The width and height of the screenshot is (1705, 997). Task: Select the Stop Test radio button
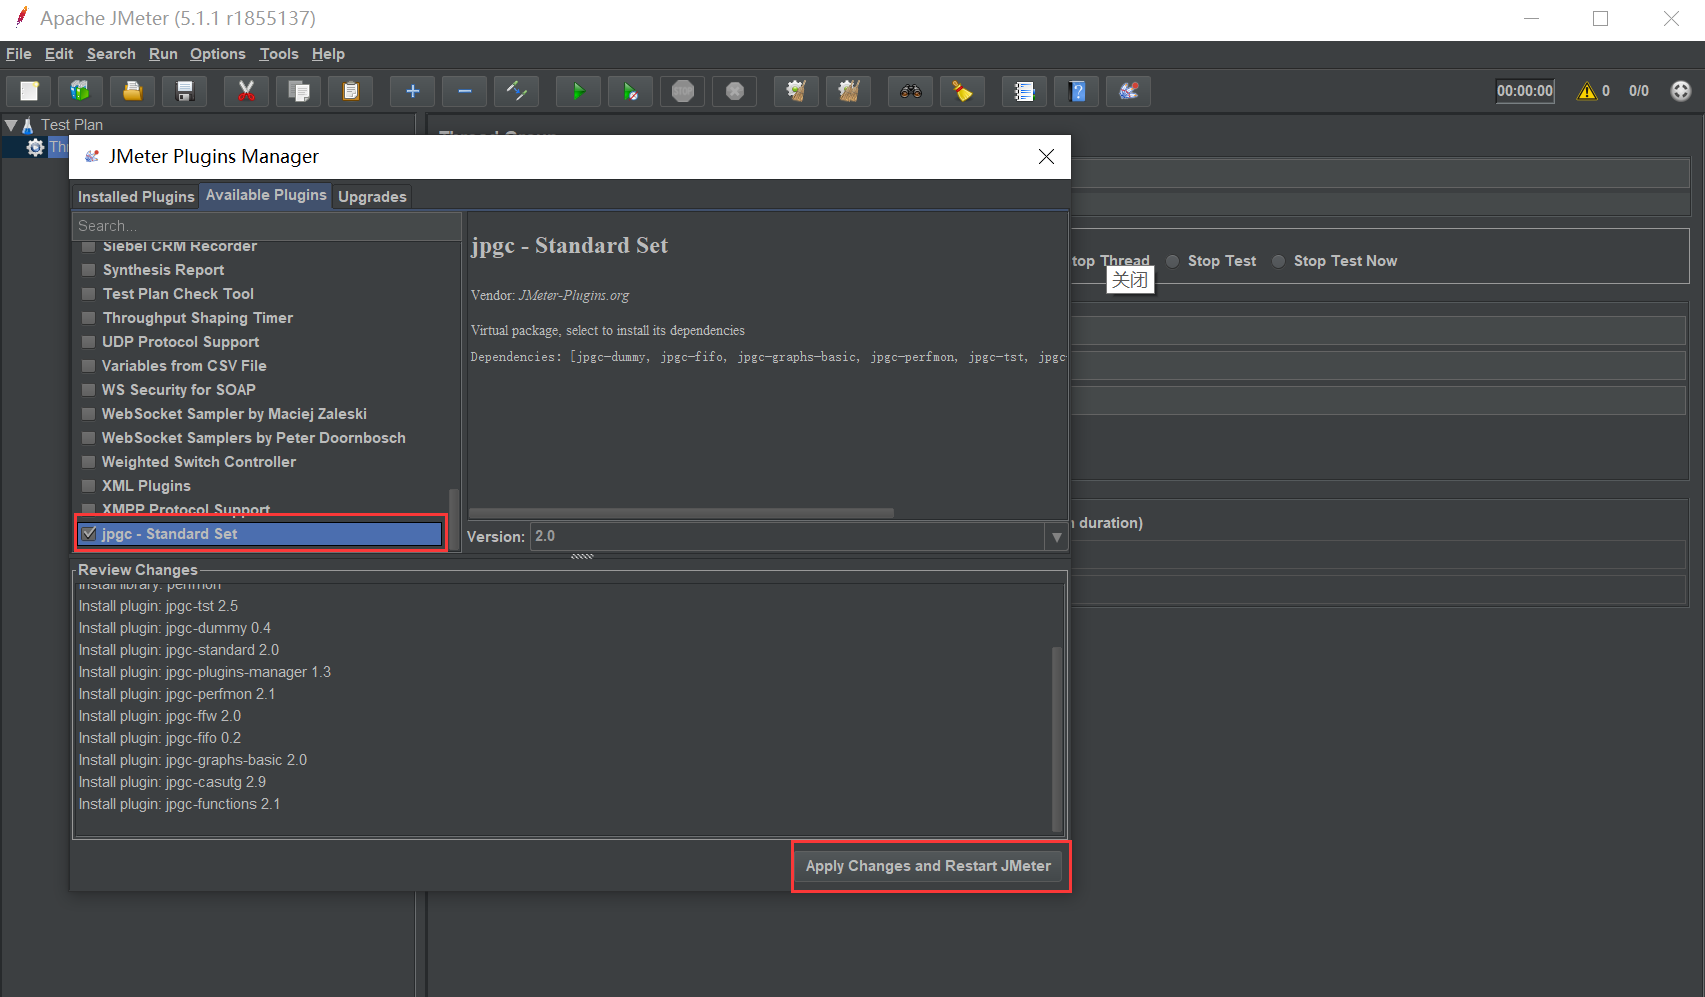pos(1172,261)
